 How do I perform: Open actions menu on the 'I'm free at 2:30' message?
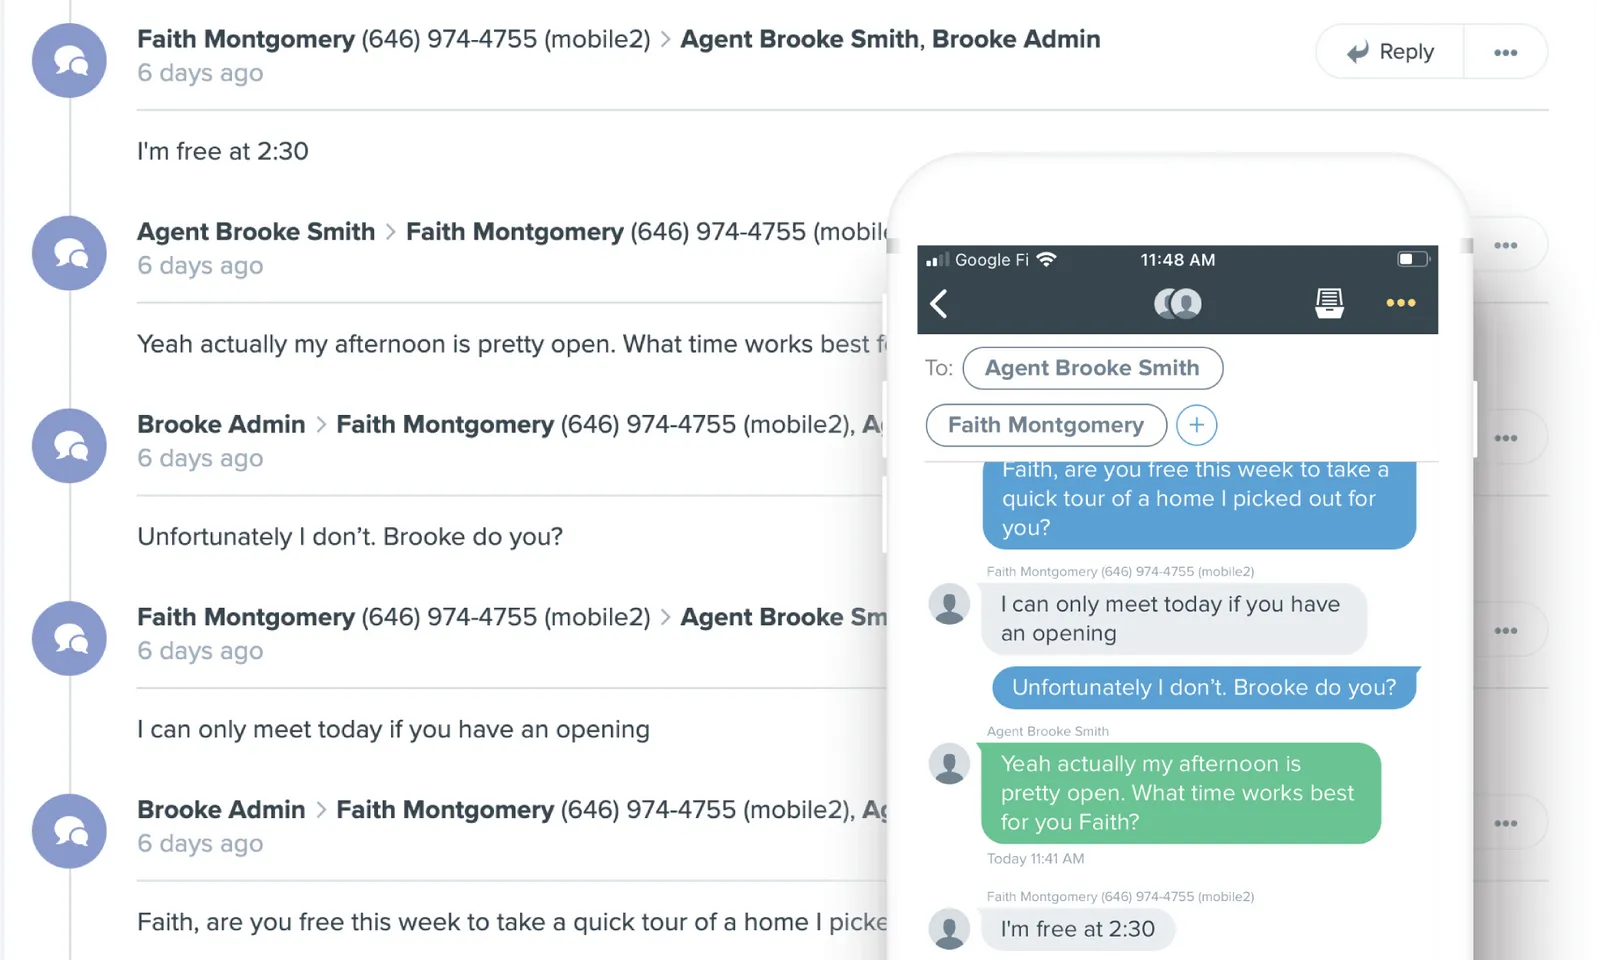click(x=1505, y=51)
